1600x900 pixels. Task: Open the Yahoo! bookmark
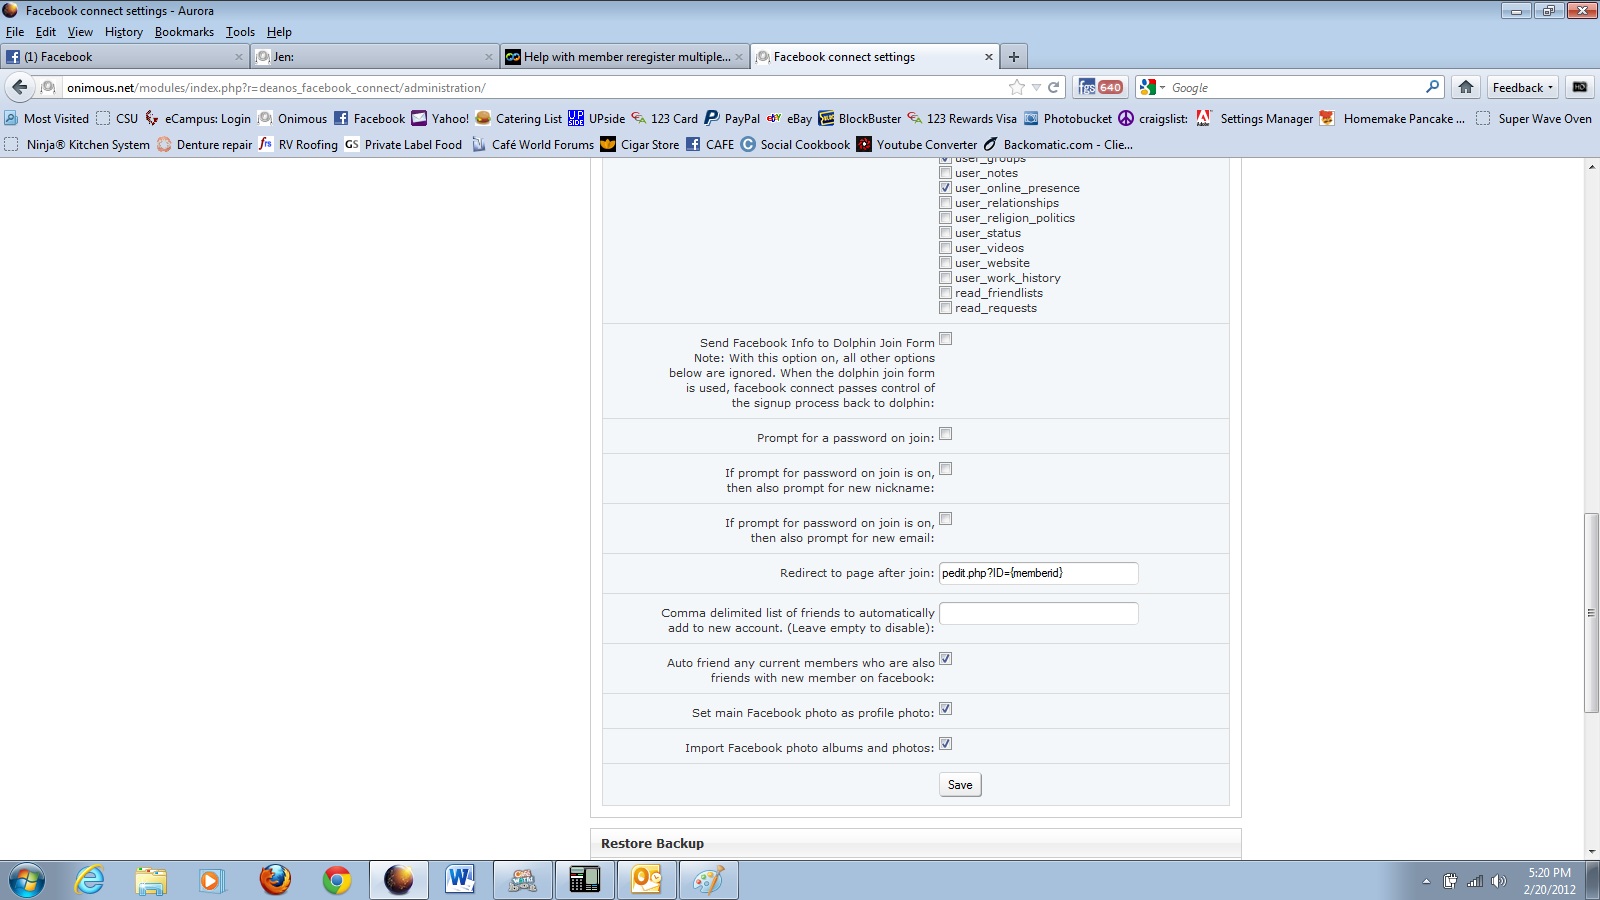tap(440, 118)
